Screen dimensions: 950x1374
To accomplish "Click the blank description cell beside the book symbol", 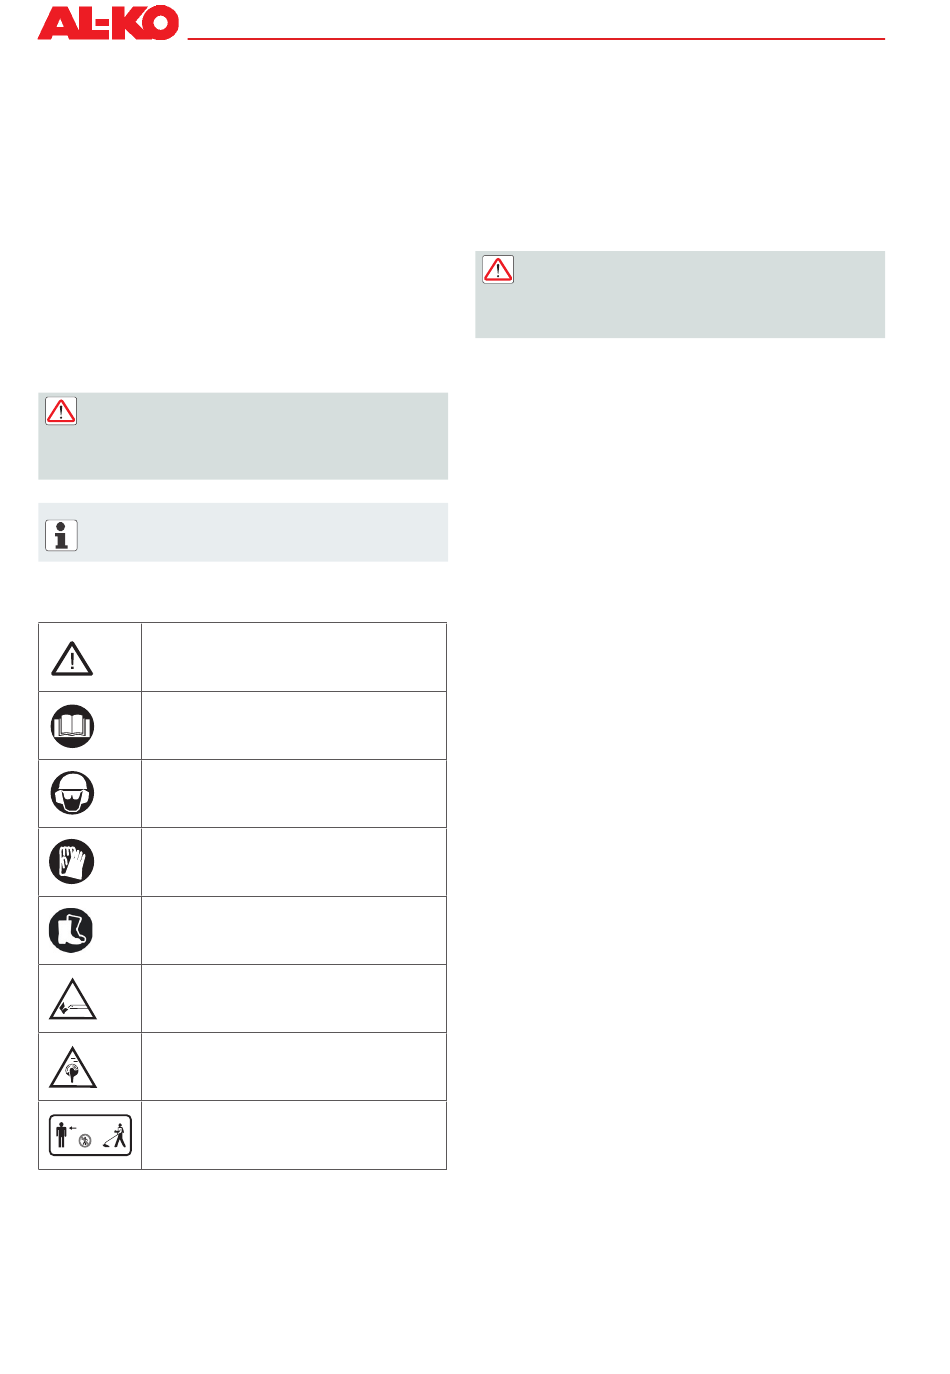I will pyautogui.click(x=294, y=726).
